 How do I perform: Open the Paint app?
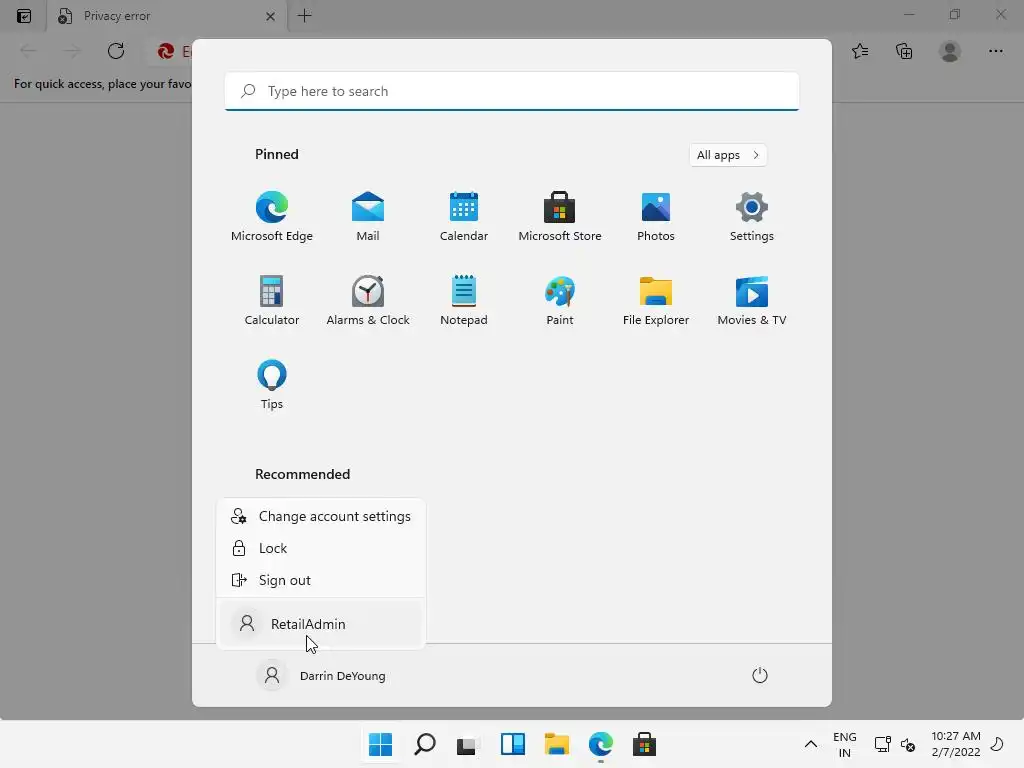point(560,300)
